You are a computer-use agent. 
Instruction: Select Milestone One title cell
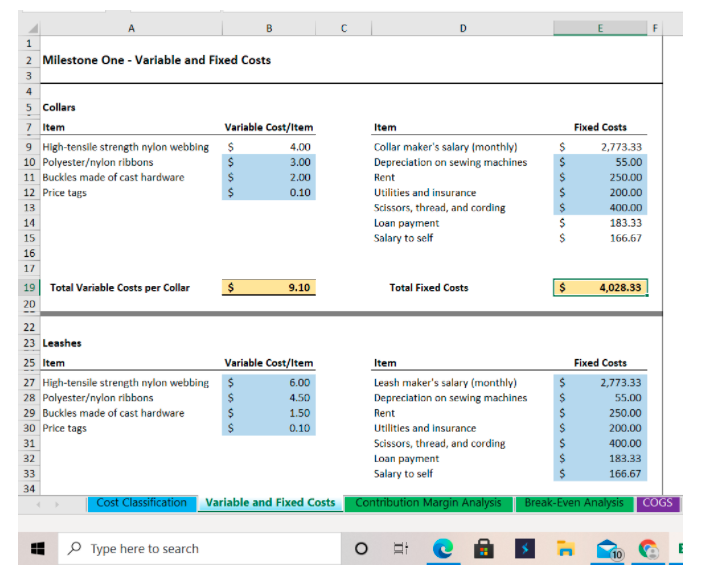(157, 60)
